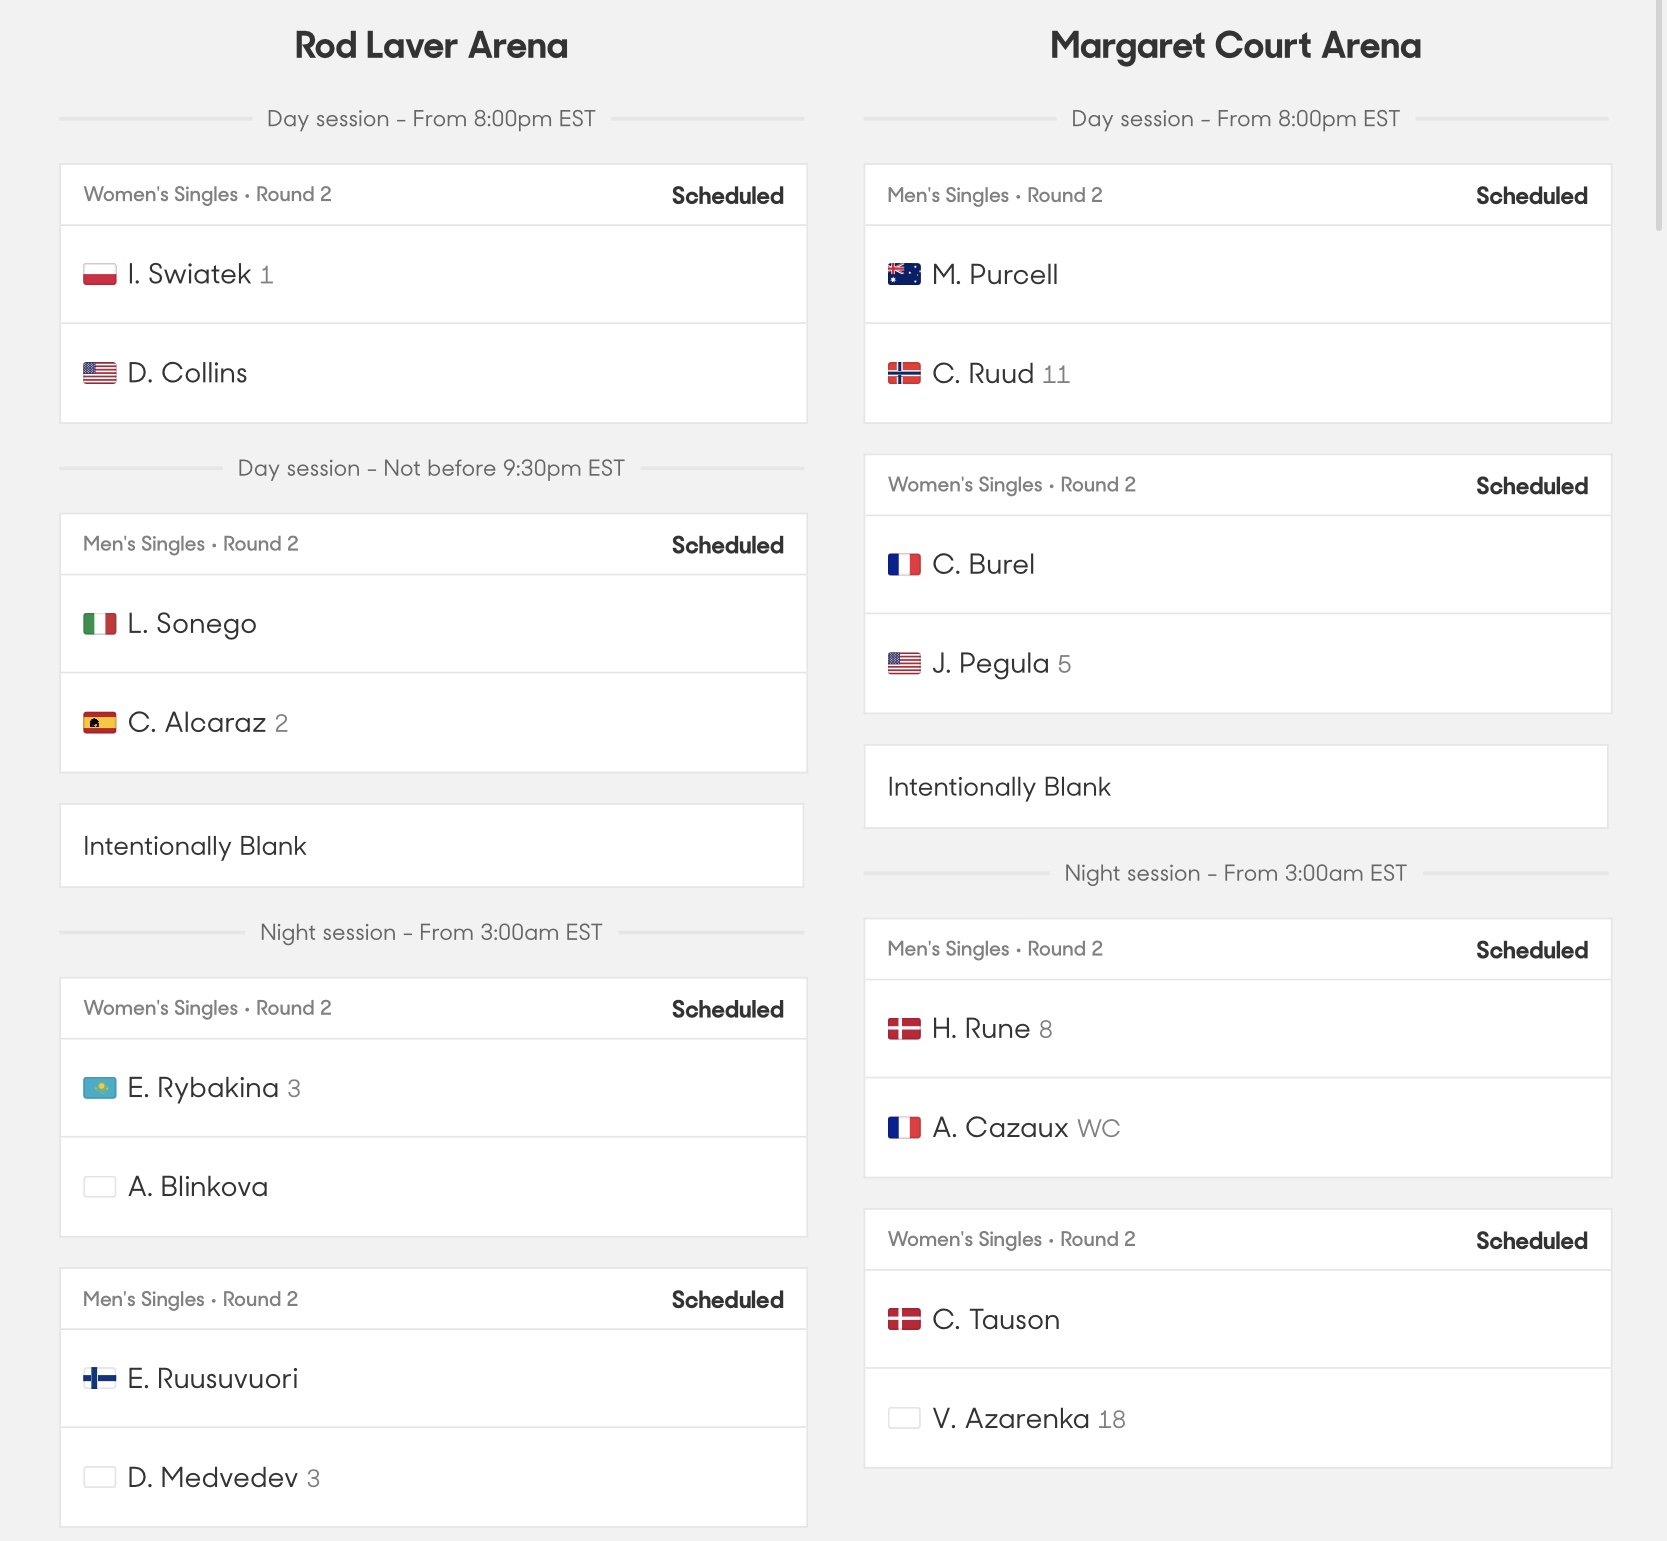Image resolution: width=1667 pixels, height=1541 pixels.
Task: Click the Australian flag beside M. Purcell
Action: tap(904, 274)
